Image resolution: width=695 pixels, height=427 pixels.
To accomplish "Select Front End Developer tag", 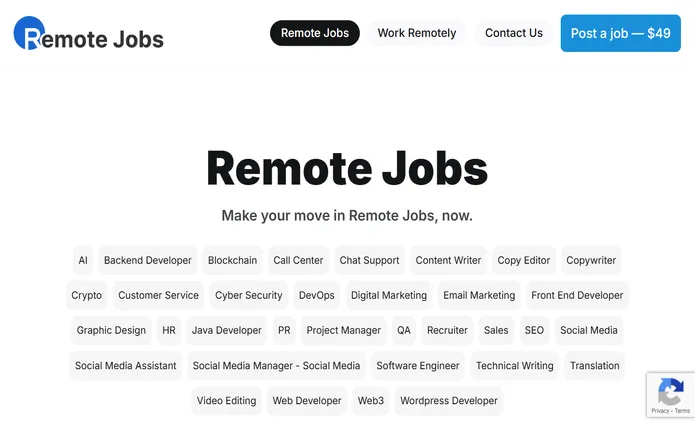I will pyautogui.click(x=577, y=295).
